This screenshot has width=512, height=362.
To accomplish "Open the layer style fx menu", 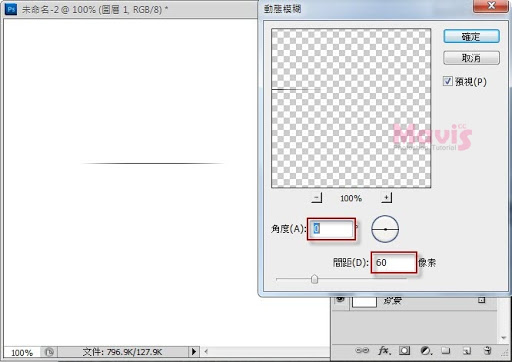I will coord(384,350).
